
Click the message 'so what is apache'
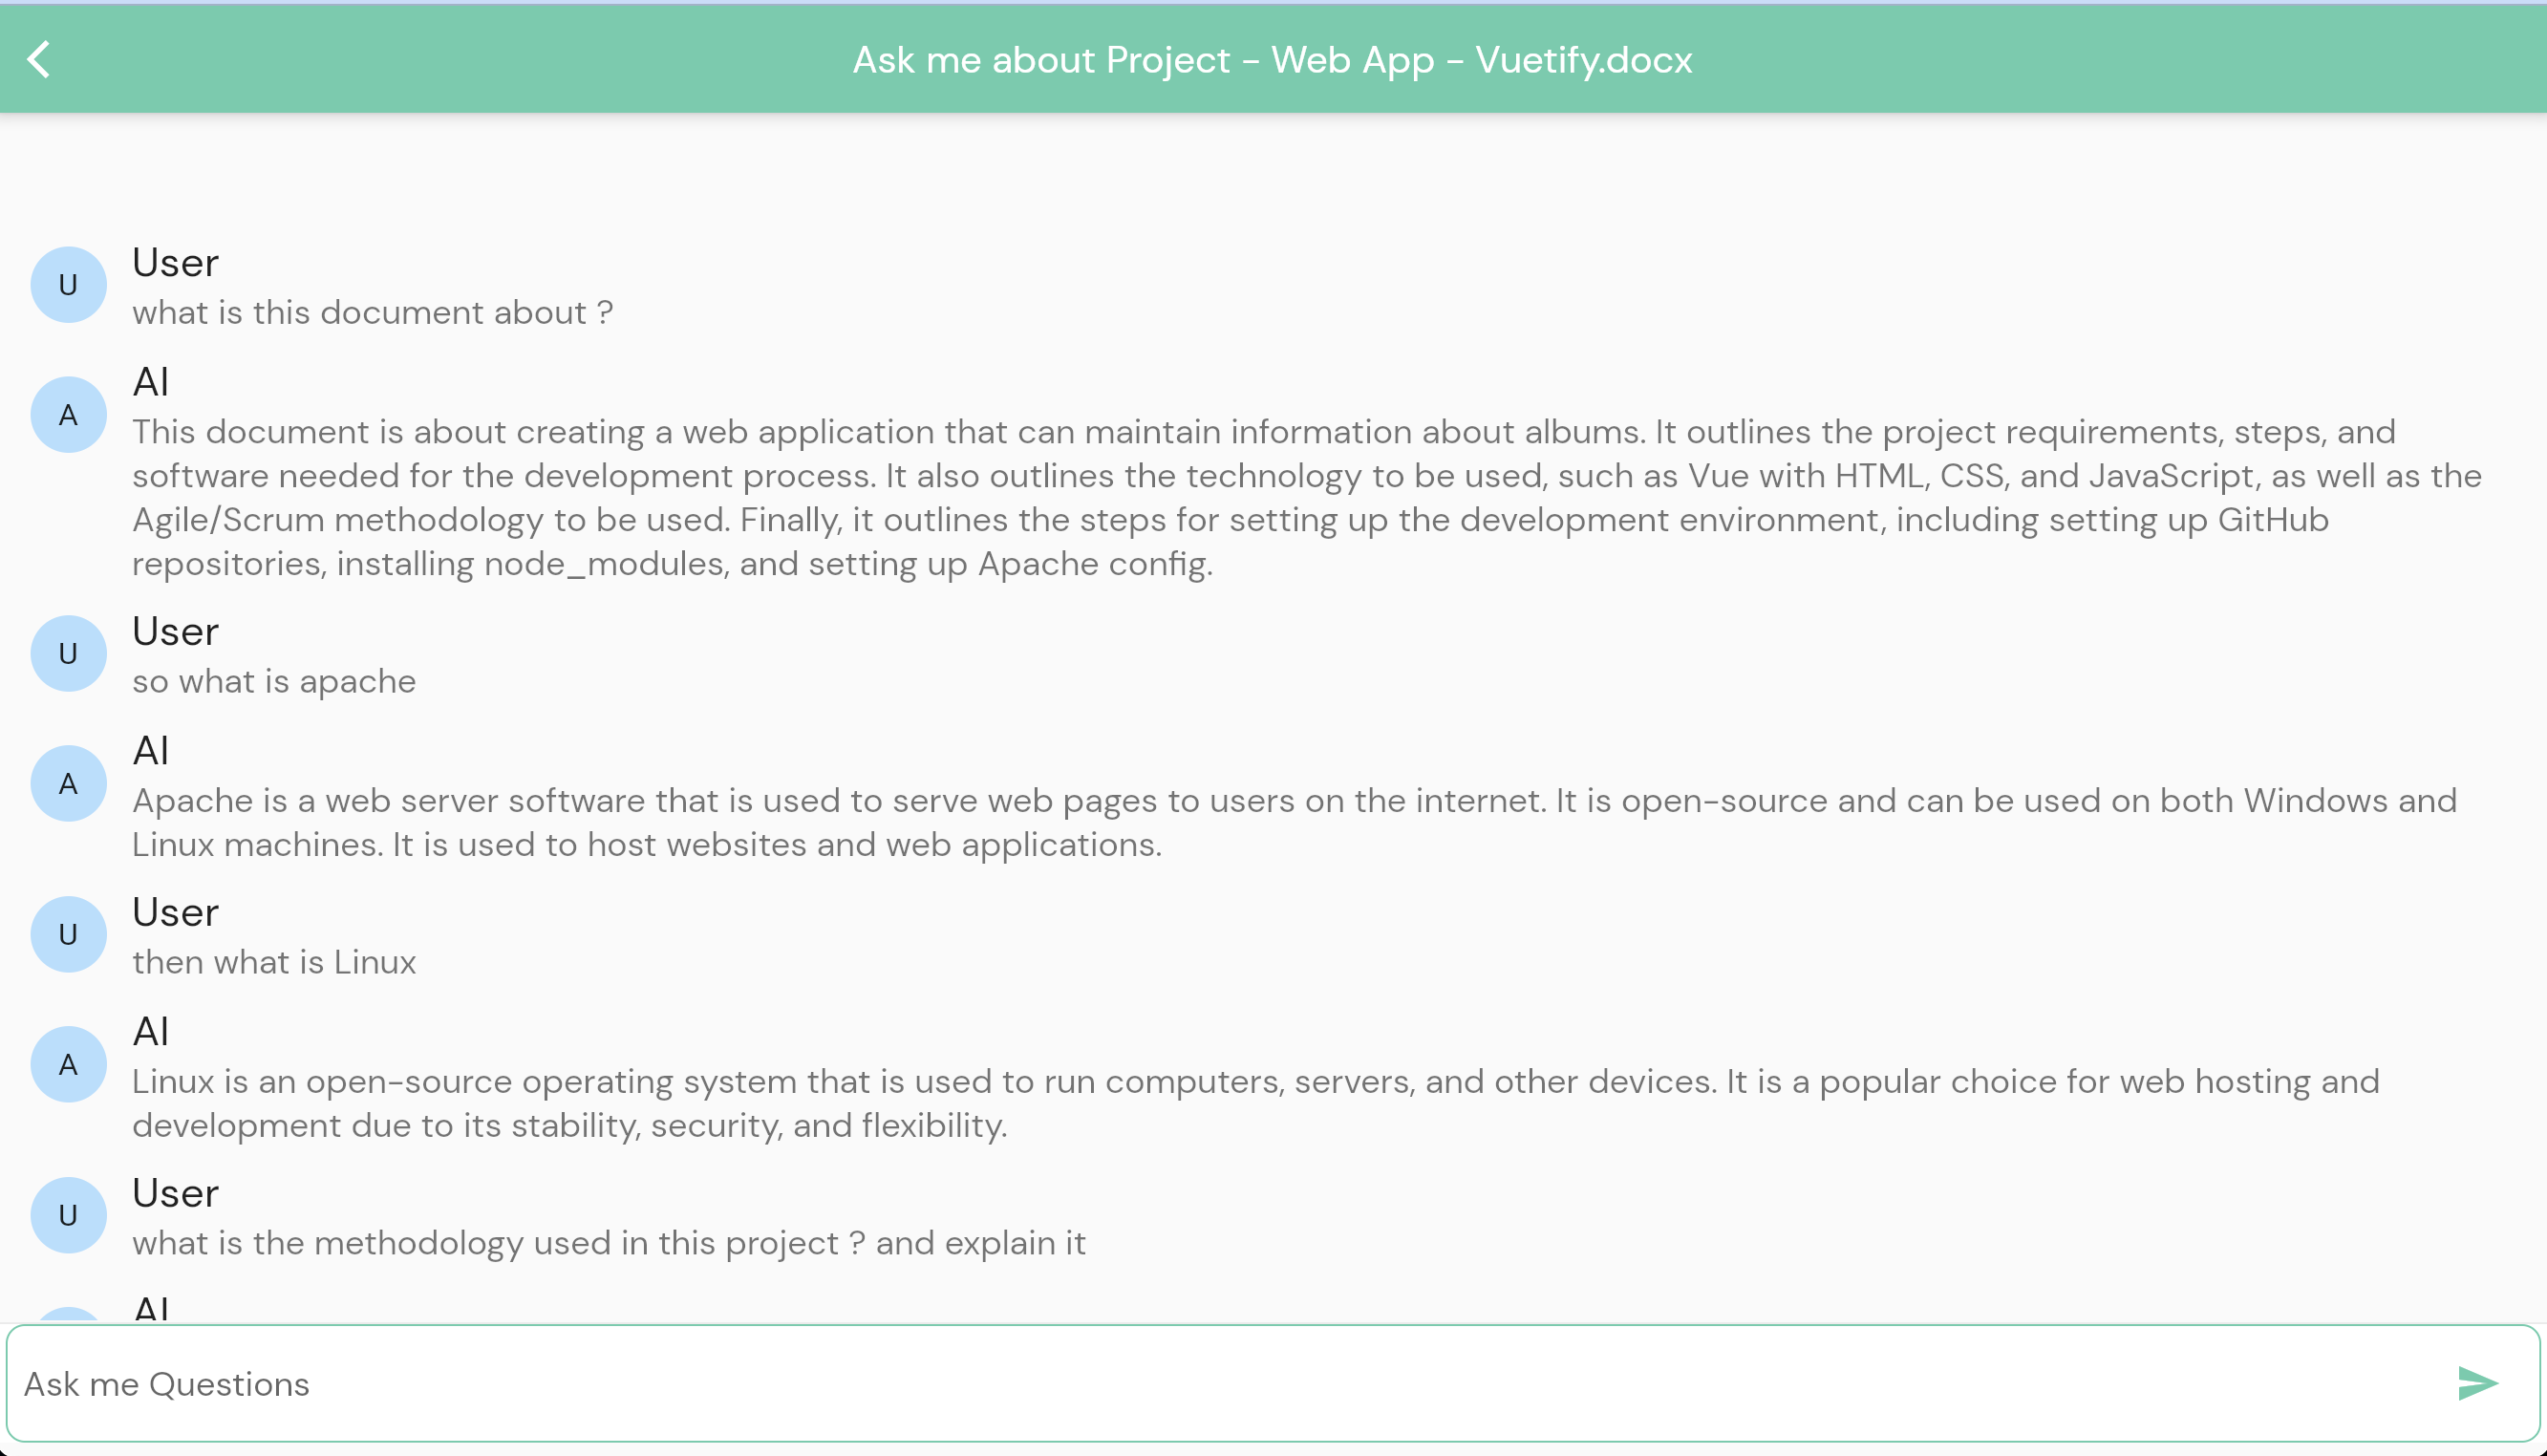(274, 682)
